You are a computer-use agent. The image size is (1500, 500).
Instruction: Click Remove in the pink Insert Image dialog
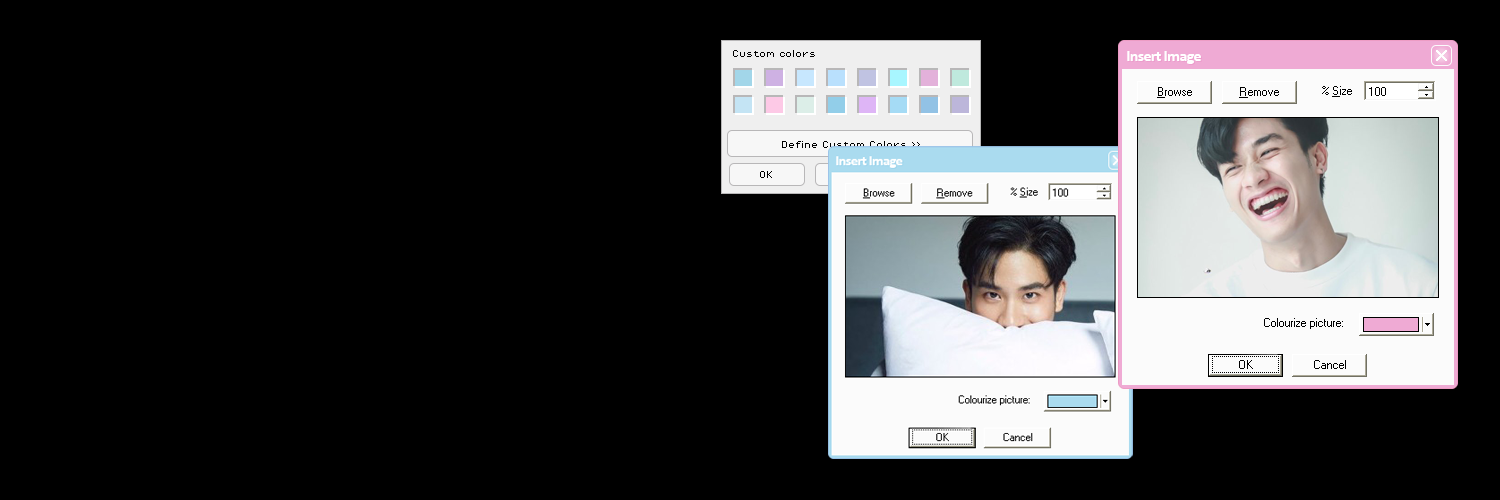pyautogui.click(x=1259, y=92)
